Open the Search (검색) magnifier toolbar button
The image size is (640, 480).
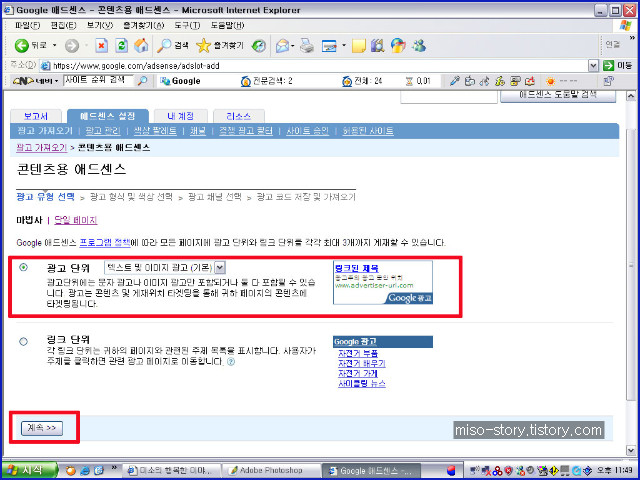point(173,45)
